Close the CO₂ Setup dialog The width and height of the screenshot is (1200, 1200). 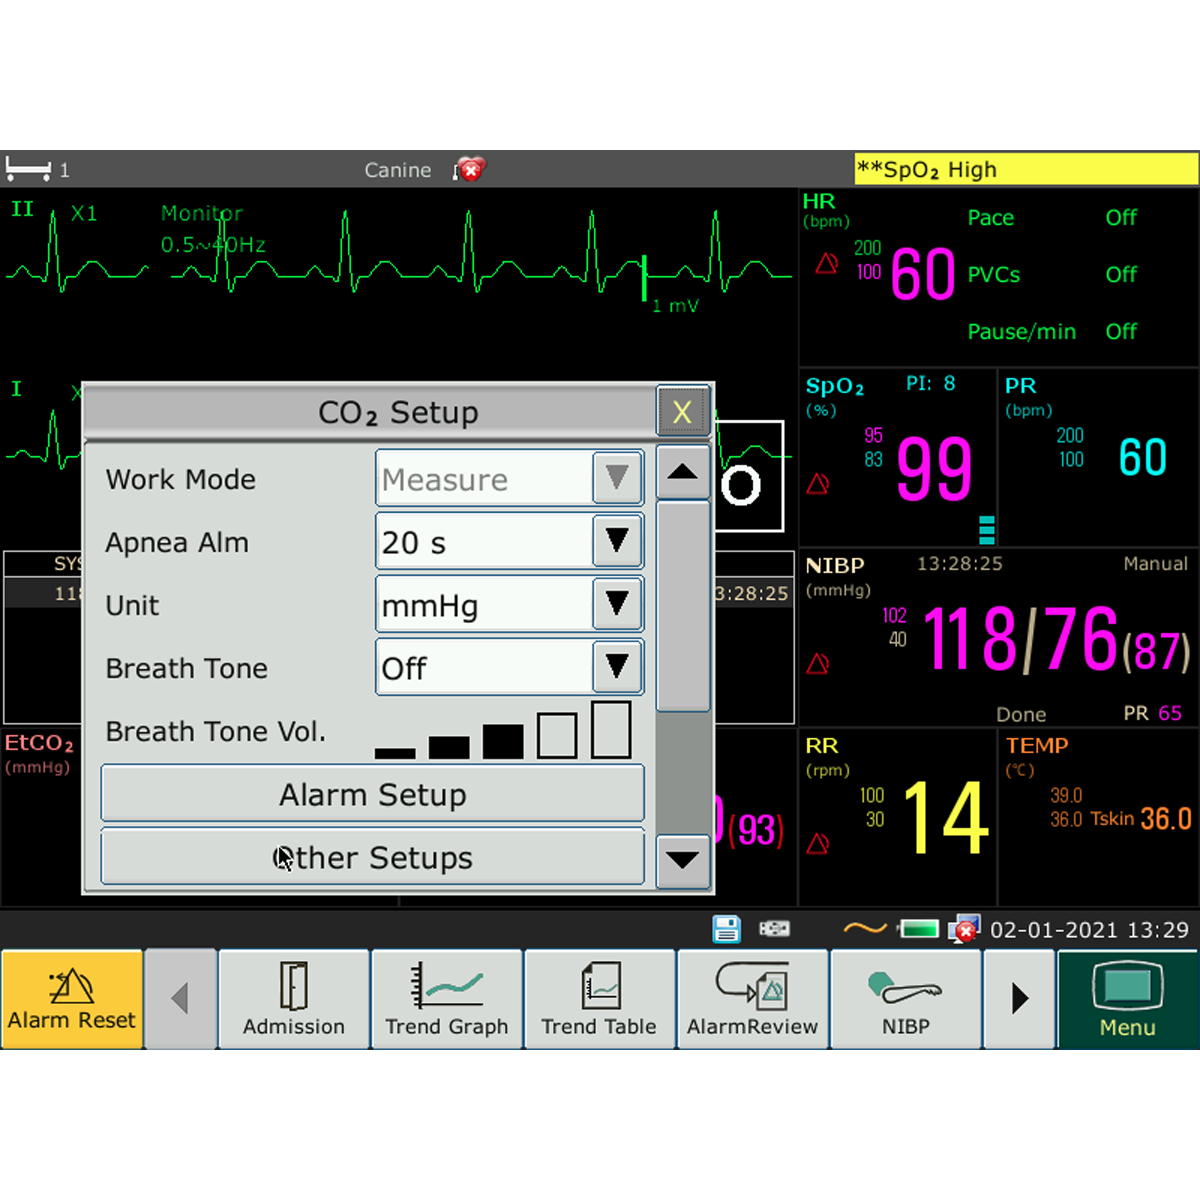click(x=682, y=412)
